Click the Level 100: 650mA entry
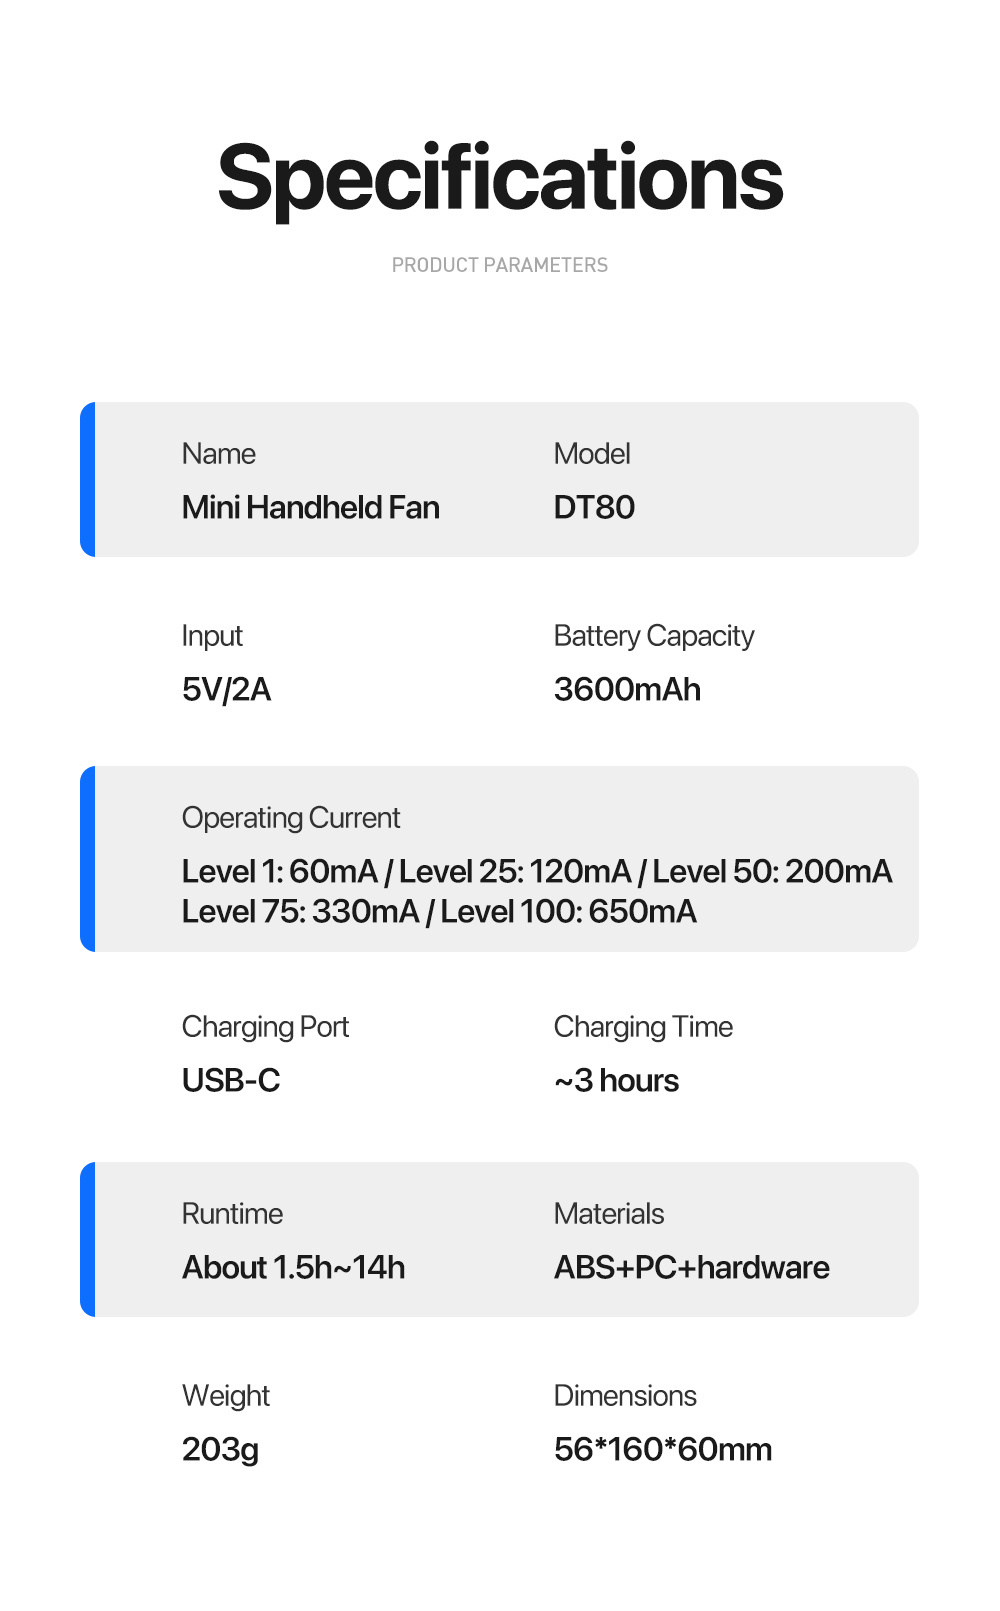This screenshot has height=1611, width=1000. [568, 912]
